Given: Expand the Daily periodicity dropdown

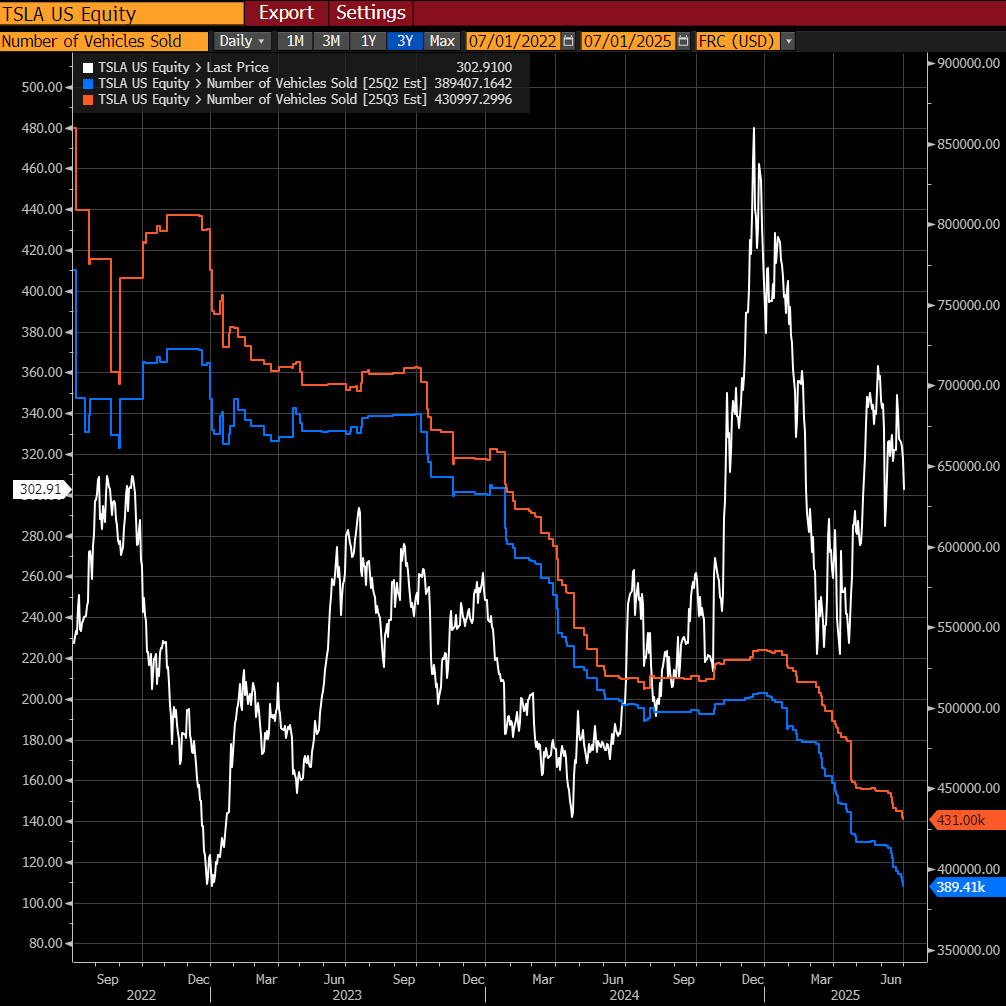Looking at the screenshot, I should [x=242, y=41].
